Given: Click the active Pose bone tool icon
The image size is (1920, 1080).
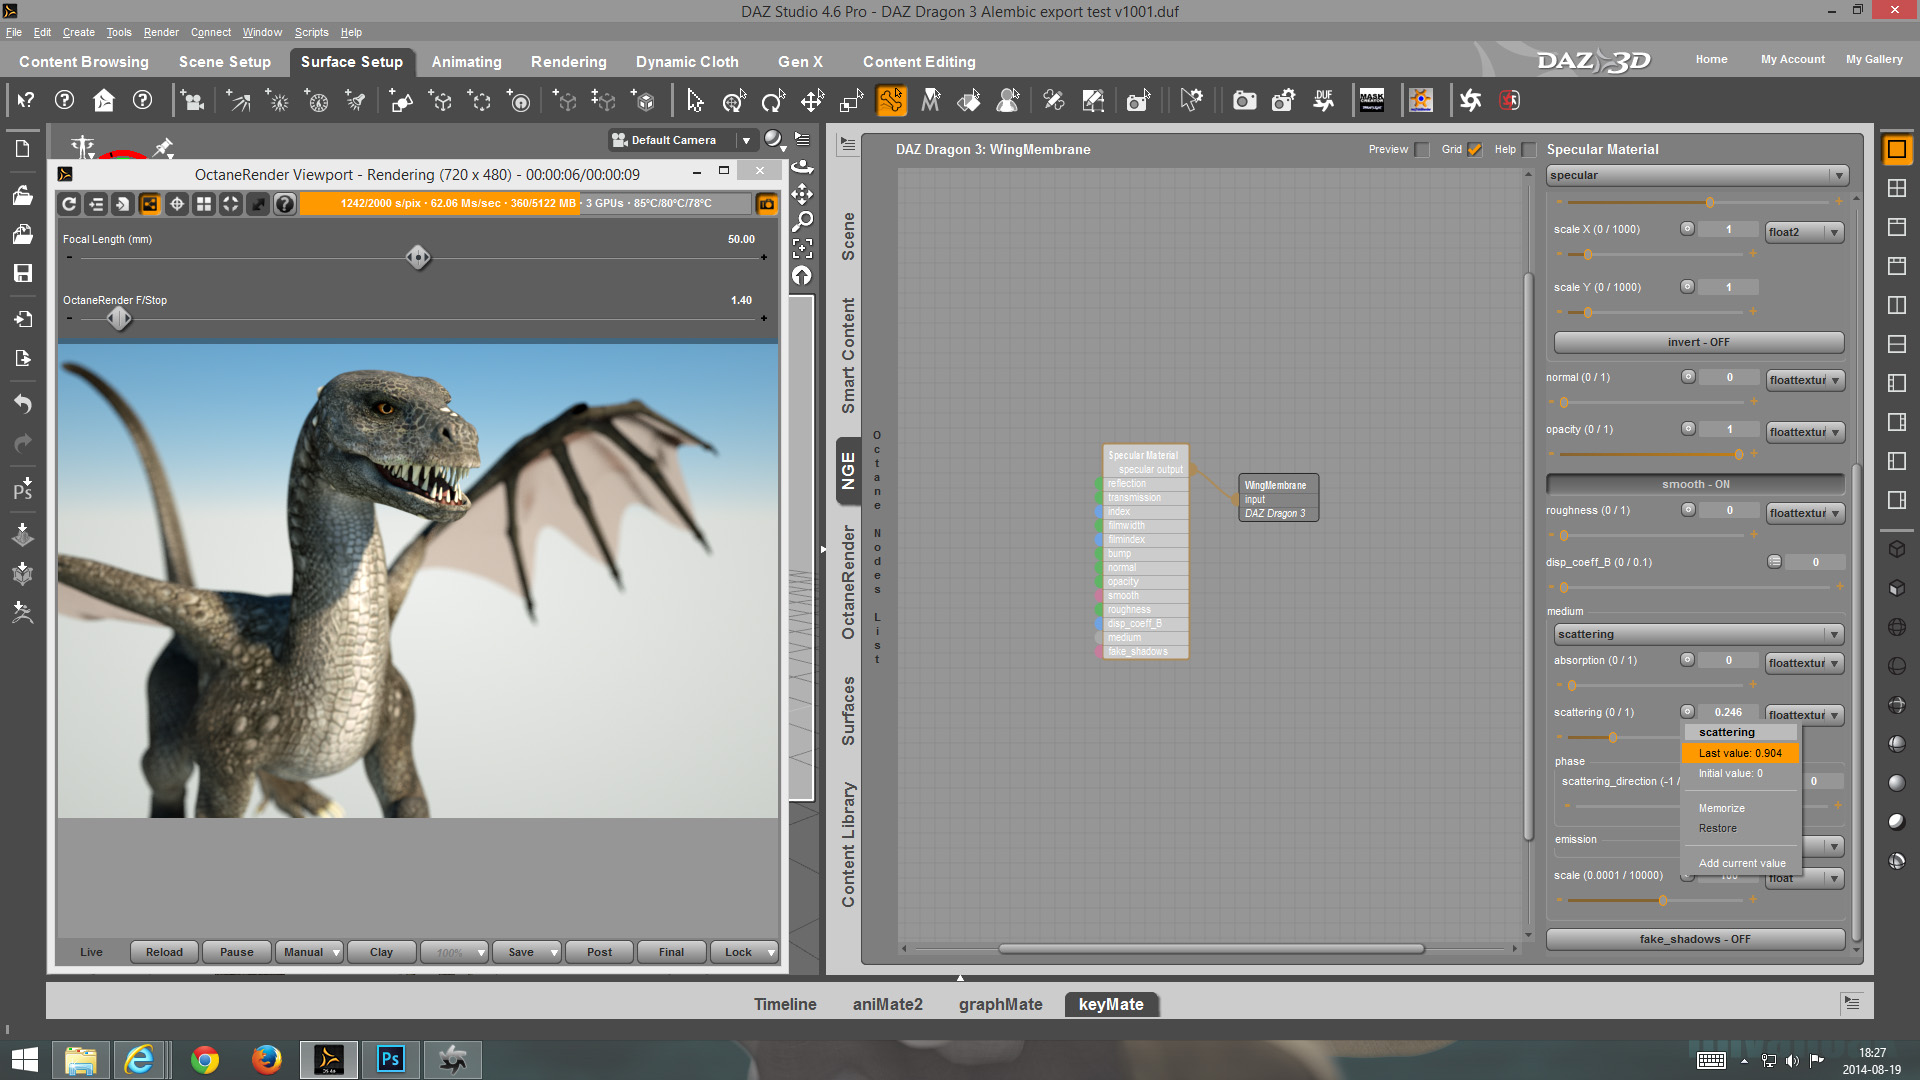Looking at the screenshot, I should pos(891,101).
